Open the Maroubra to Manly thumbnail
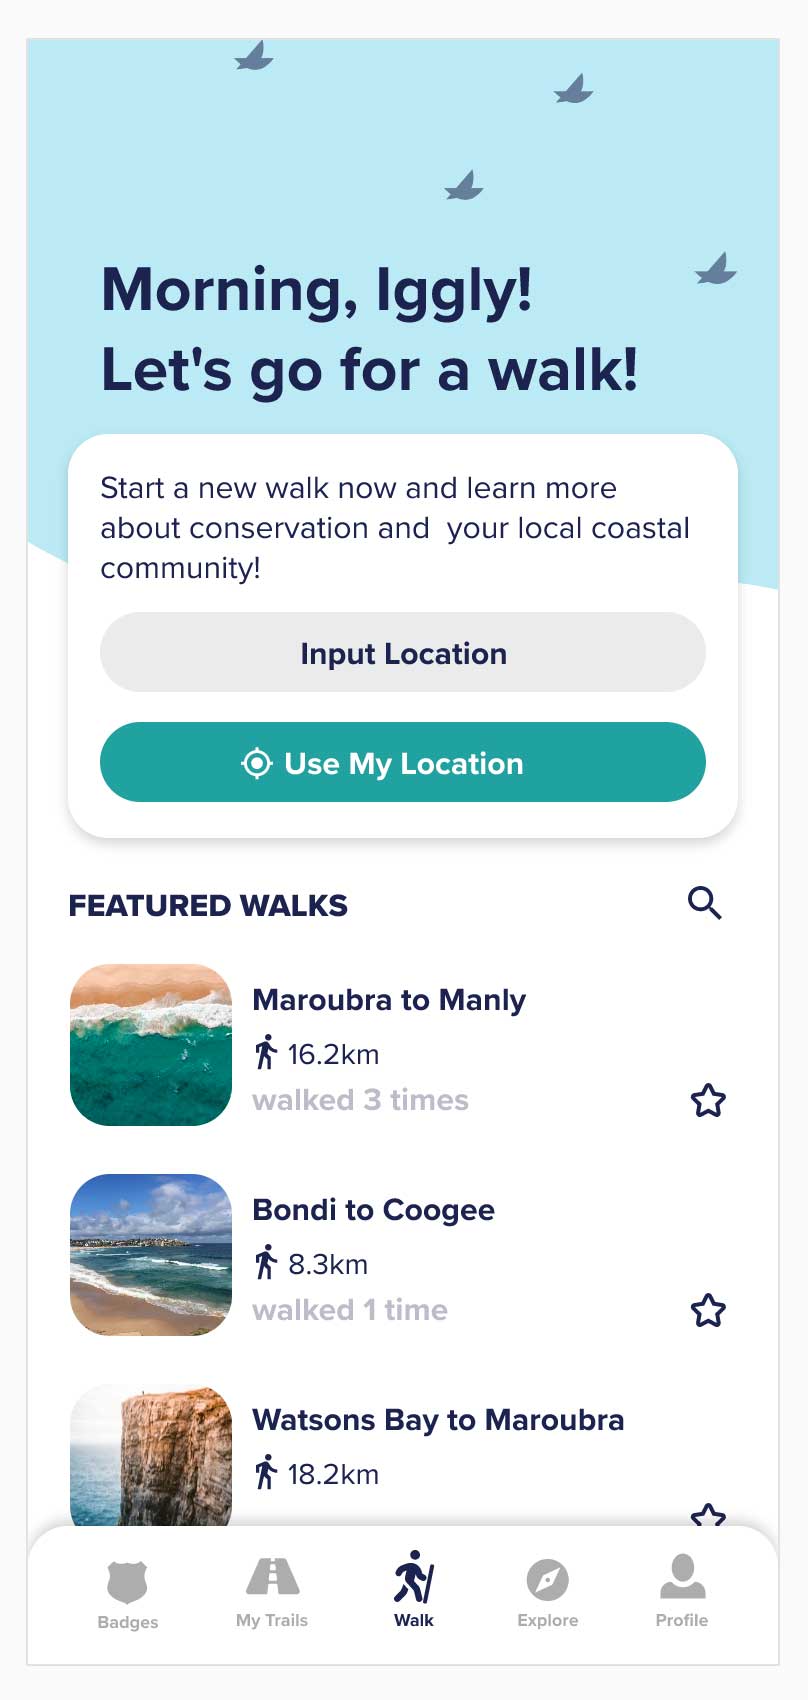The height and width of the screenshot is (1700, 808). click(x=151, y=1045)
